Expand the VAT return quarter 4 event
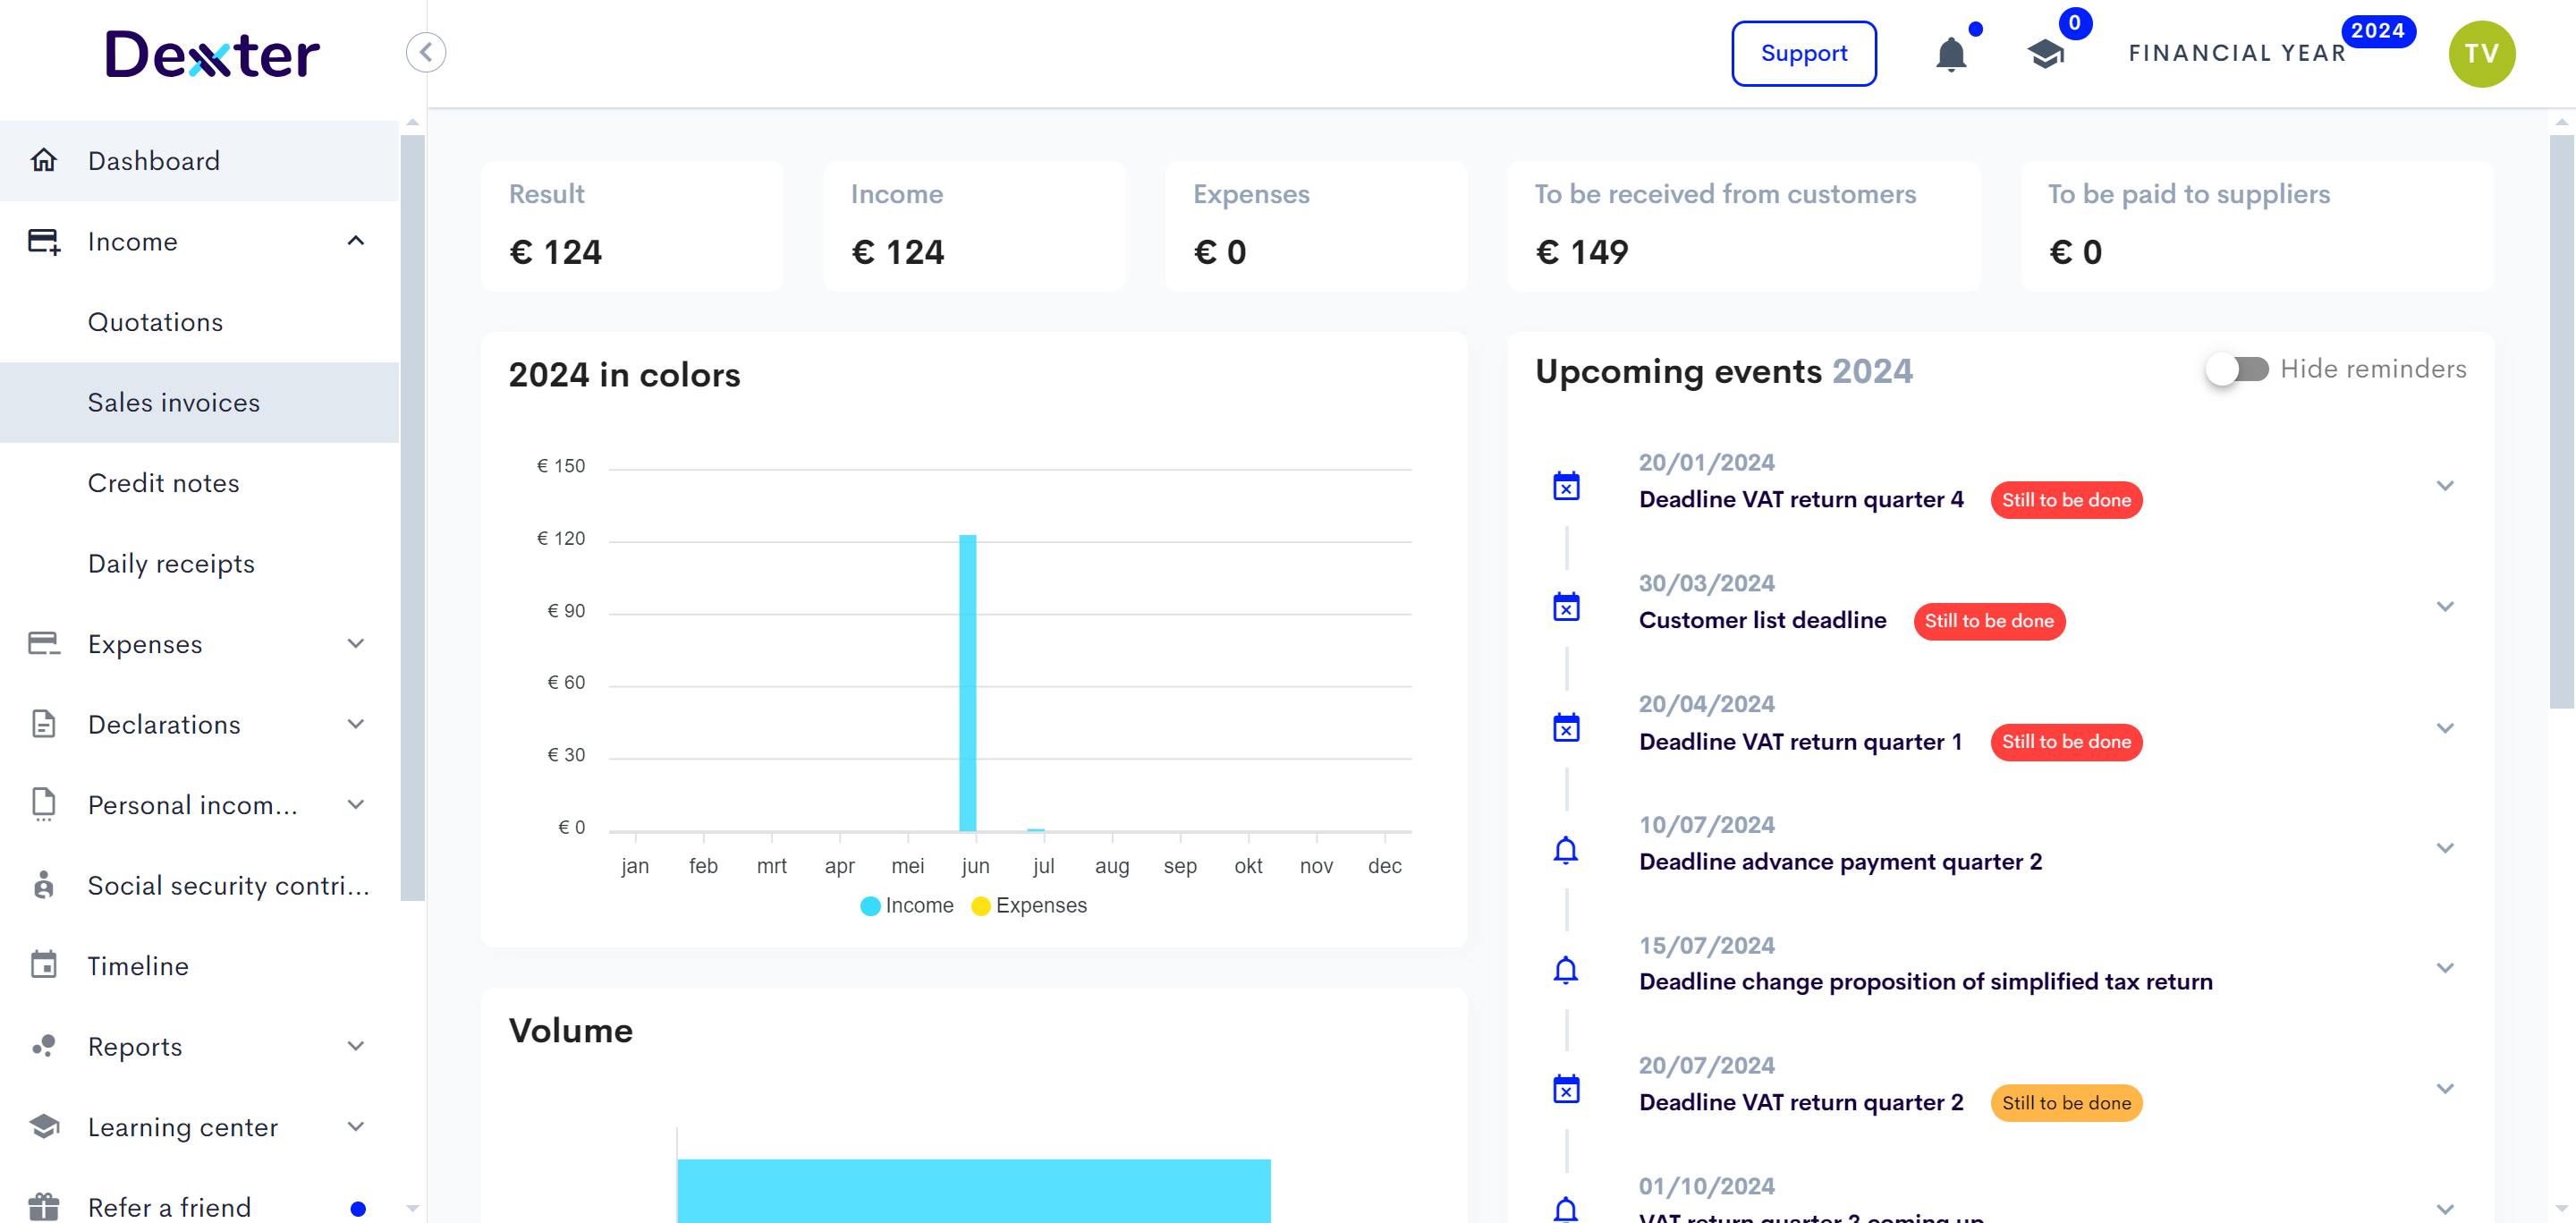The height and width of the screenshot is (1223, 2576). (x=2446, y=486)
